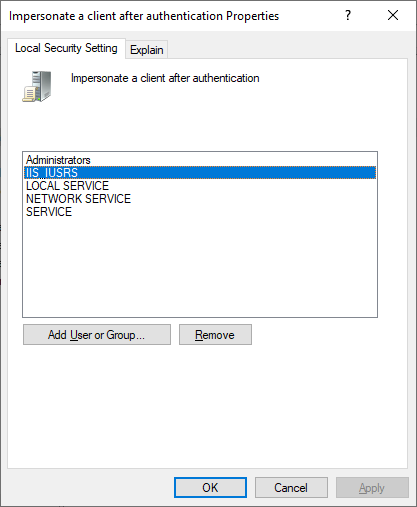
Task: Close the Properties dialog with the X
Action: click(x=393, y=15)
